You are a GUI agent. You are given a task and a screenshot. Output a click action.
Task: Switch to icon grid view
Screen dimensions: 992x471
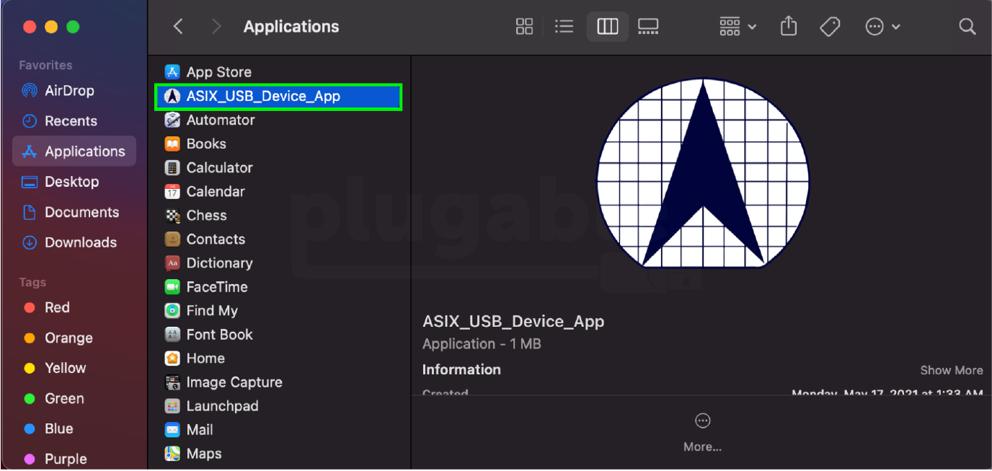[524, 27]
